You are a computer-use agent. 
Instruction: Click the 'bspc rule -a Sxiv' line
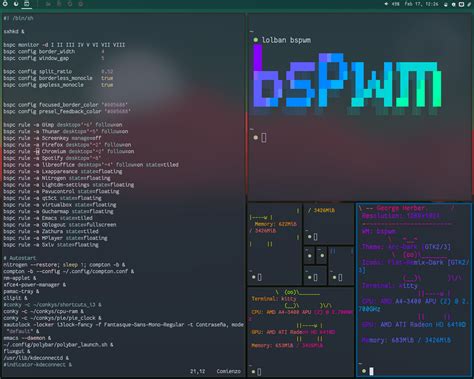51,245
